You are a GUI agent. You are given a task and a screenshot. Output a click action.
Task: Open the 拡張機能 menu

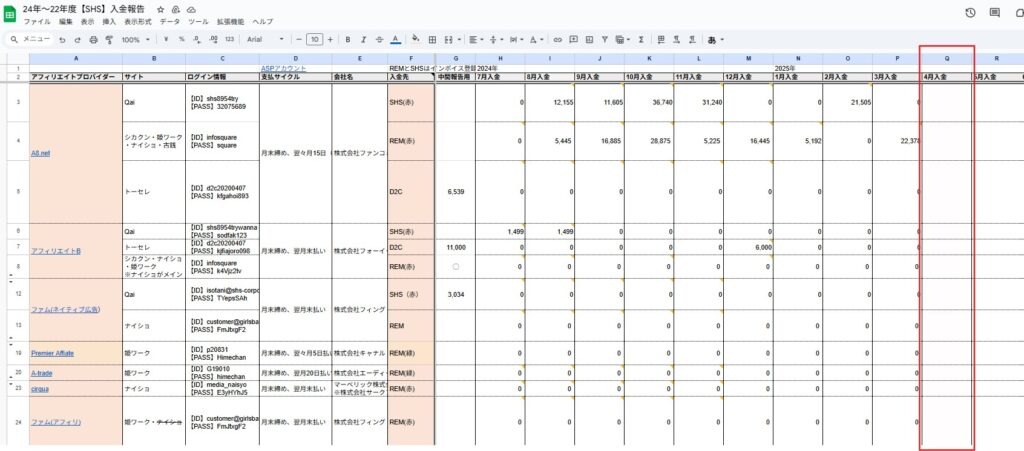pyautogui.click(x=231, y=22)
